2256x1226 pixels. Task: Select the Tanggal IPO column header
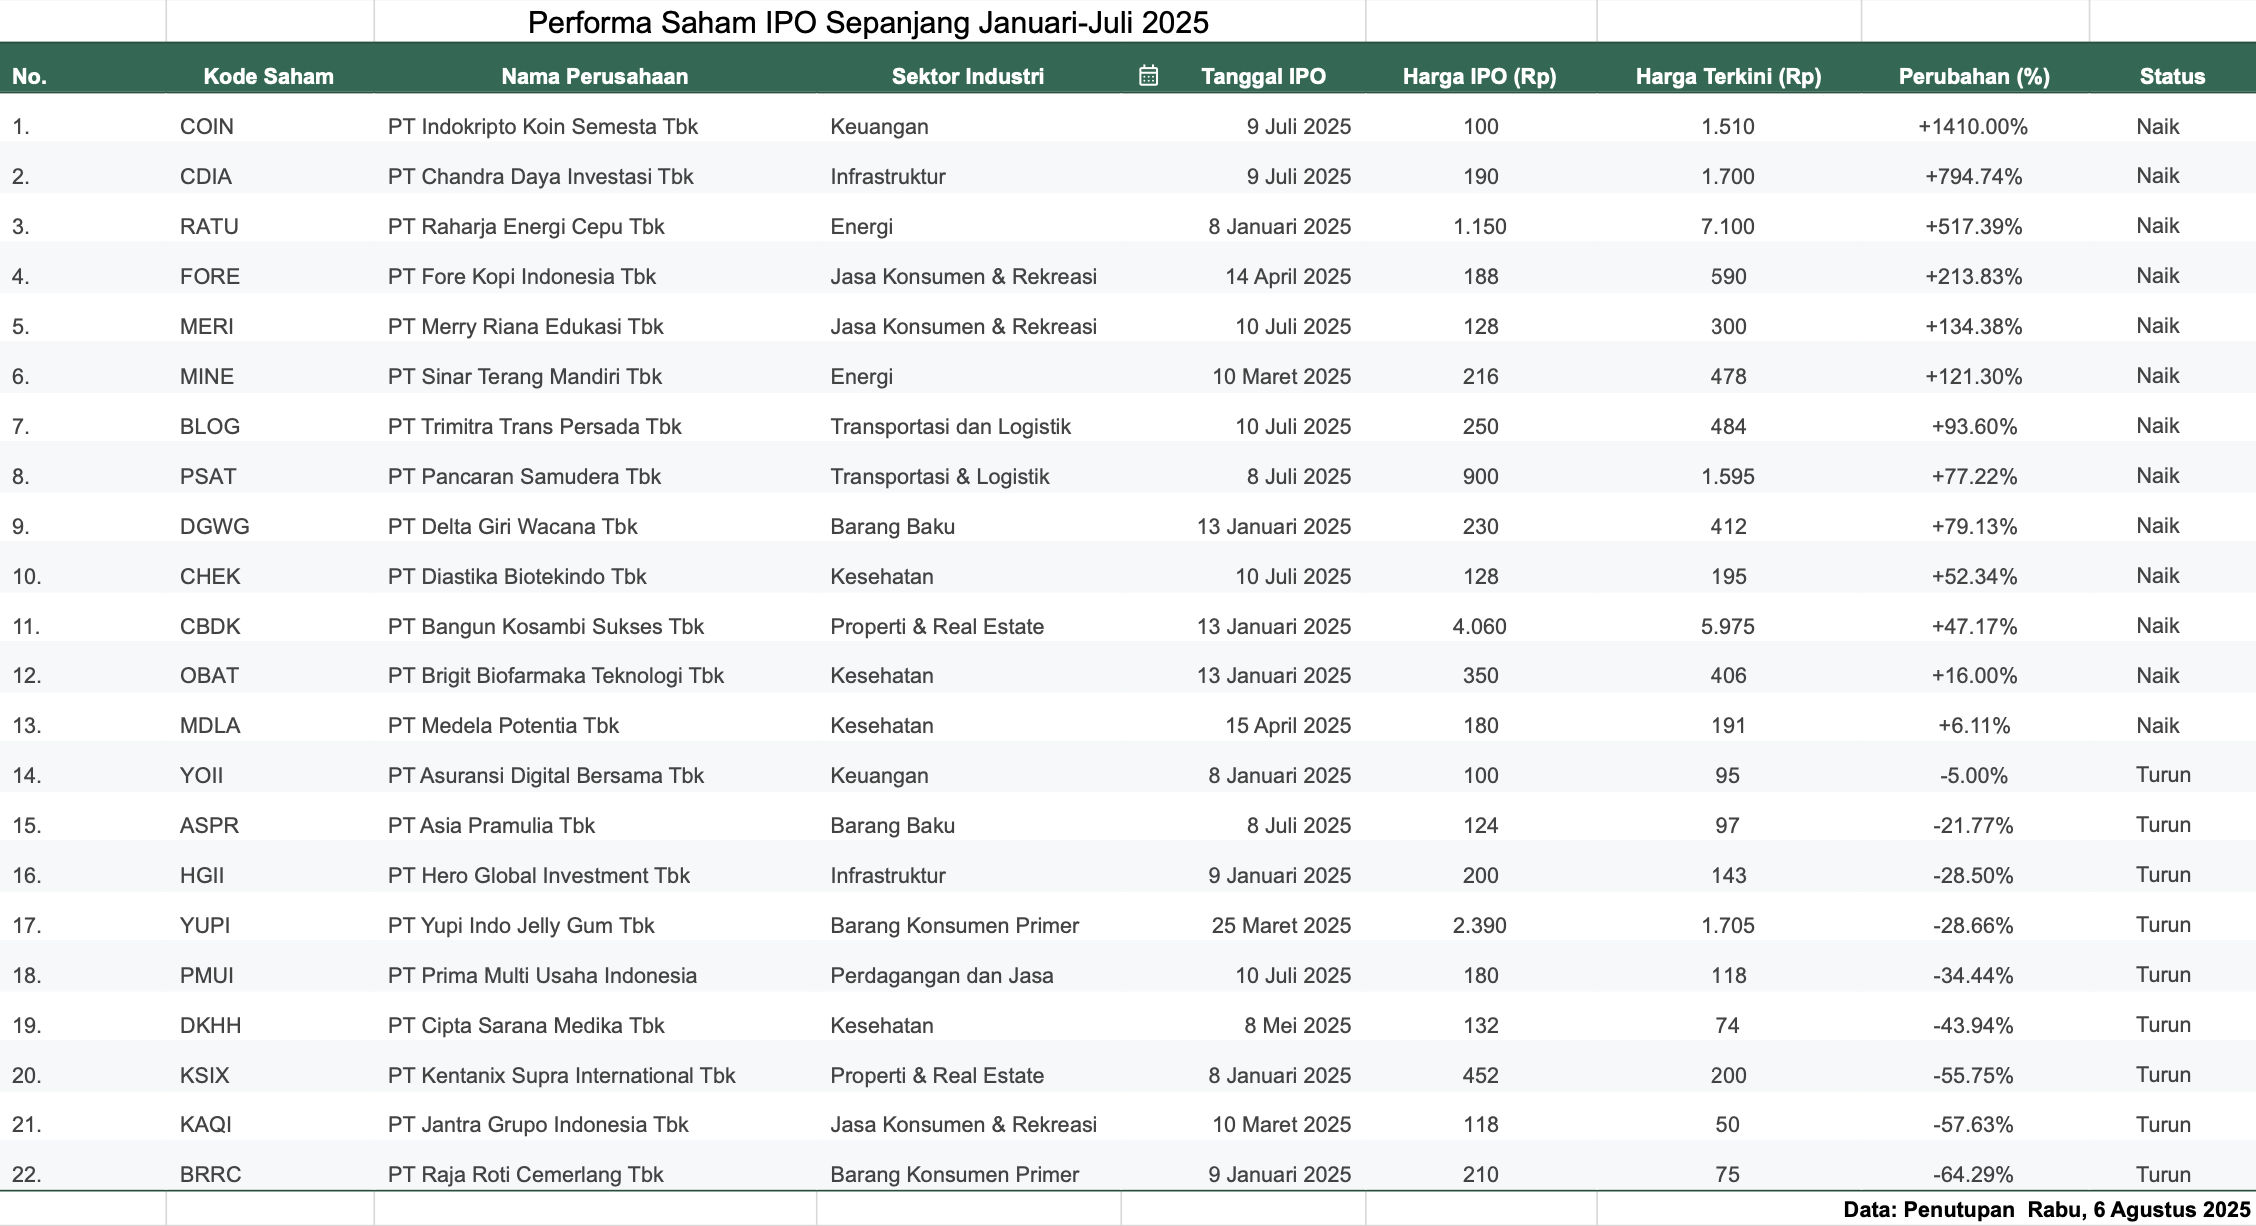1263,76
